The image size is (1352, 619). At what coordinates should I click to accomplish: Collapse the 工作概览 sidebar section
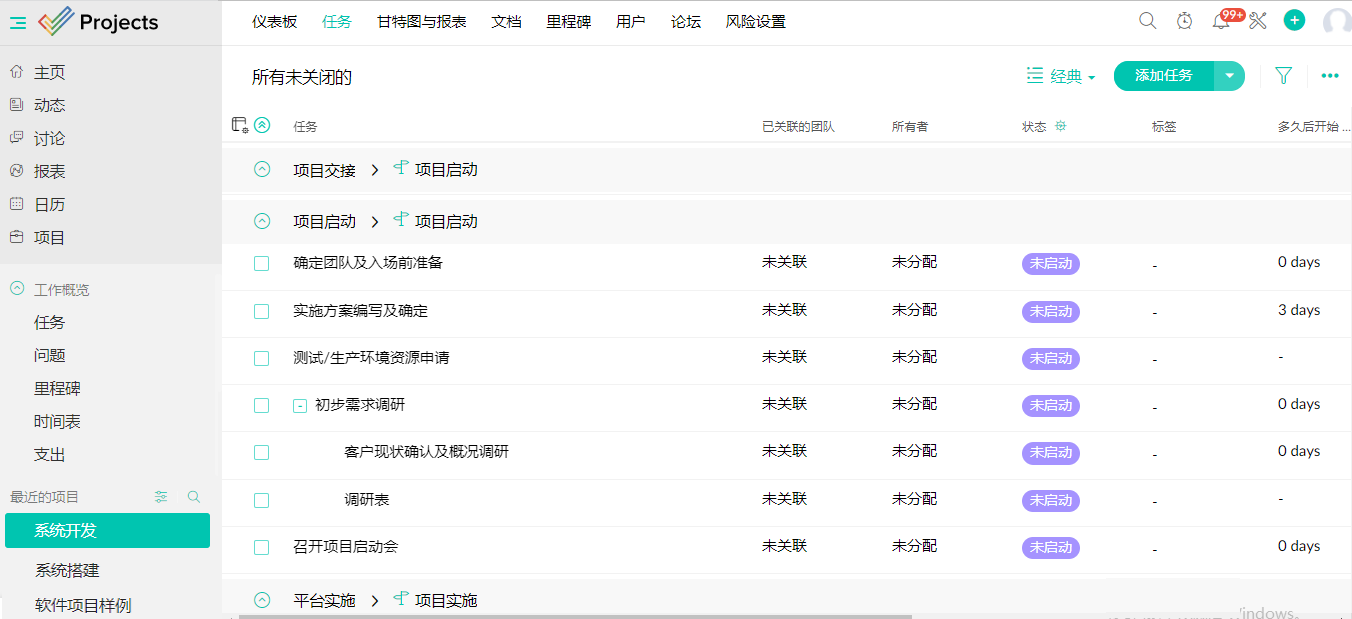tap(16, 288)
